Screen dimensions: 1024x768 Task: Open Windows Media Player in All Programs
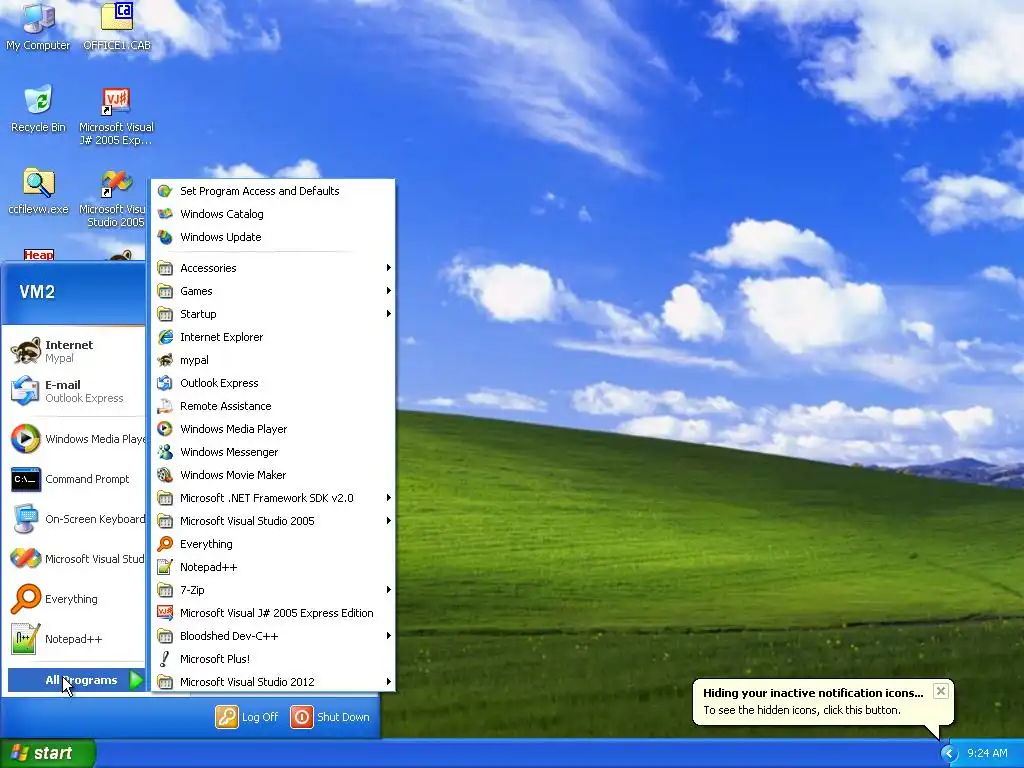(x=274, y=429)
